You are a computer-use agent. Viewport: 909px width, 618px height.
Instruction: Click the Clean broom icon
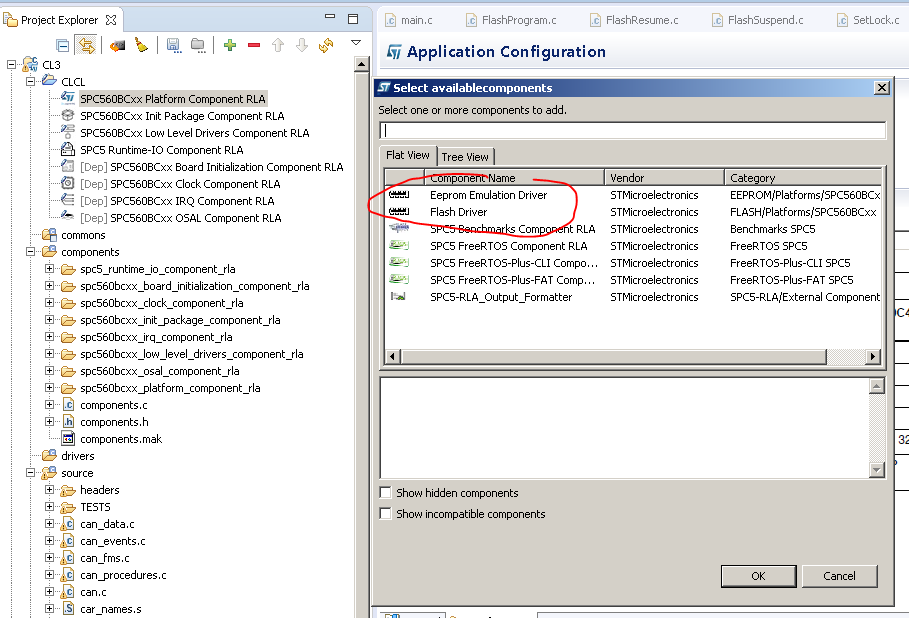click(141, 45)
